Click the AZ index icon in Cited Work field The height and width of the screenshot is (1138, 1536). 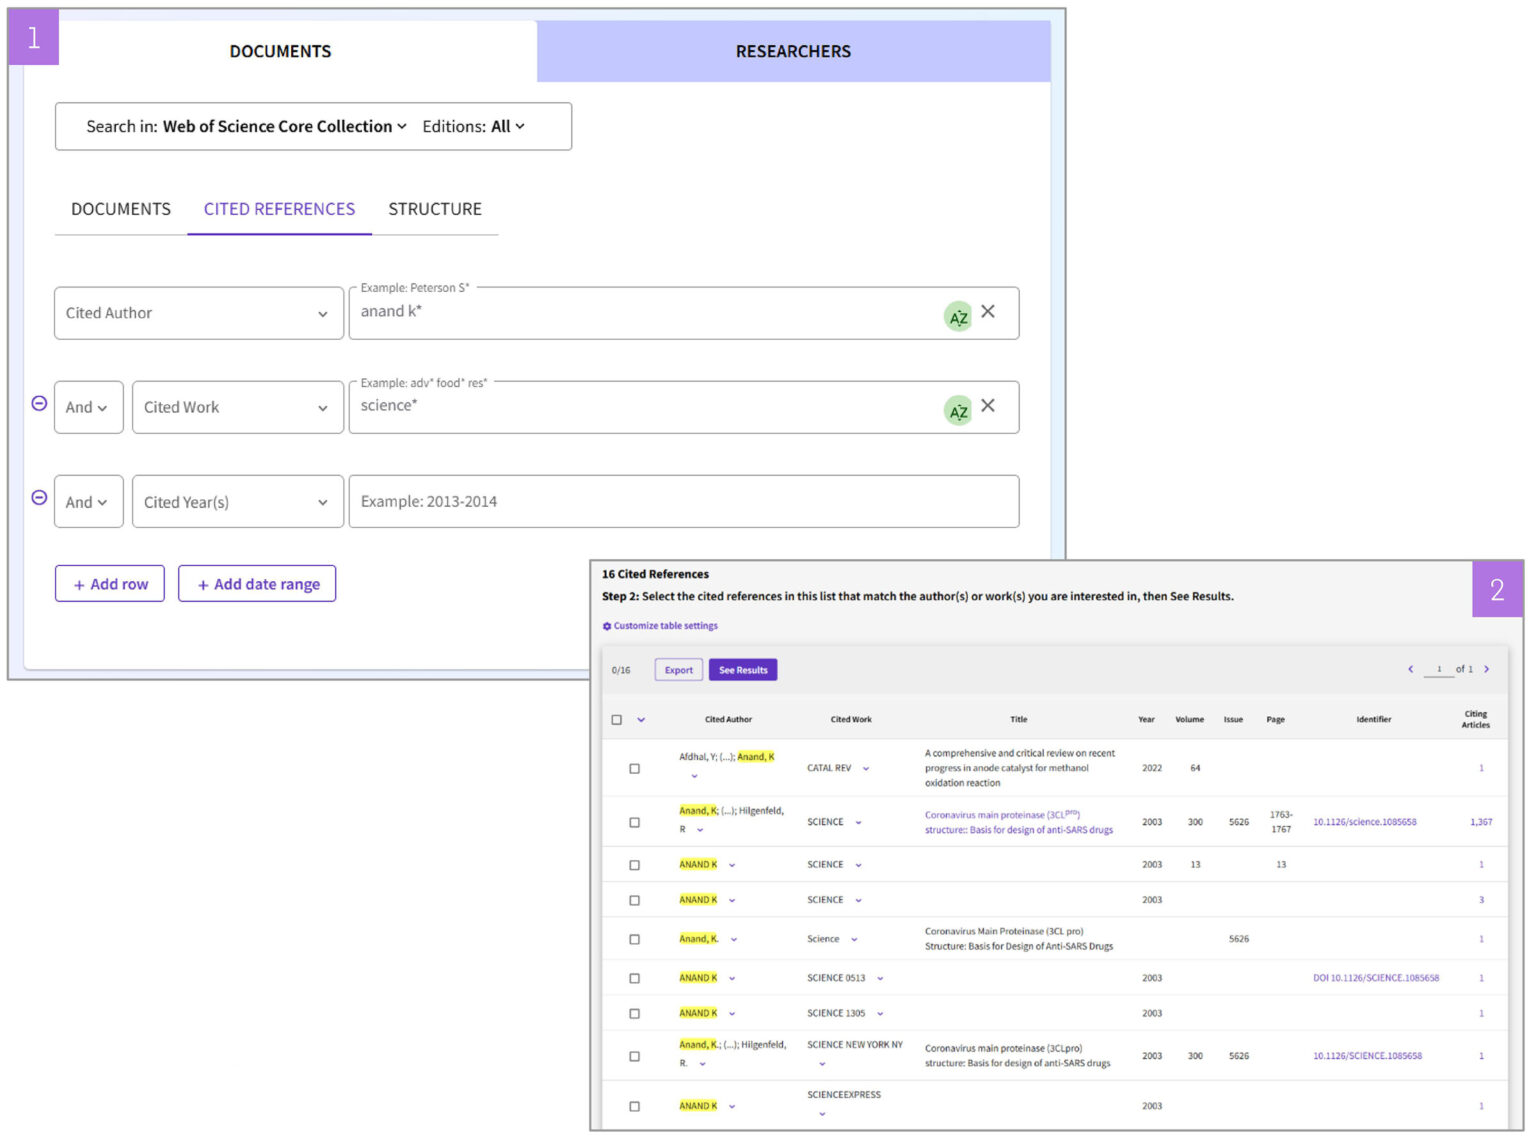(957, 411)
